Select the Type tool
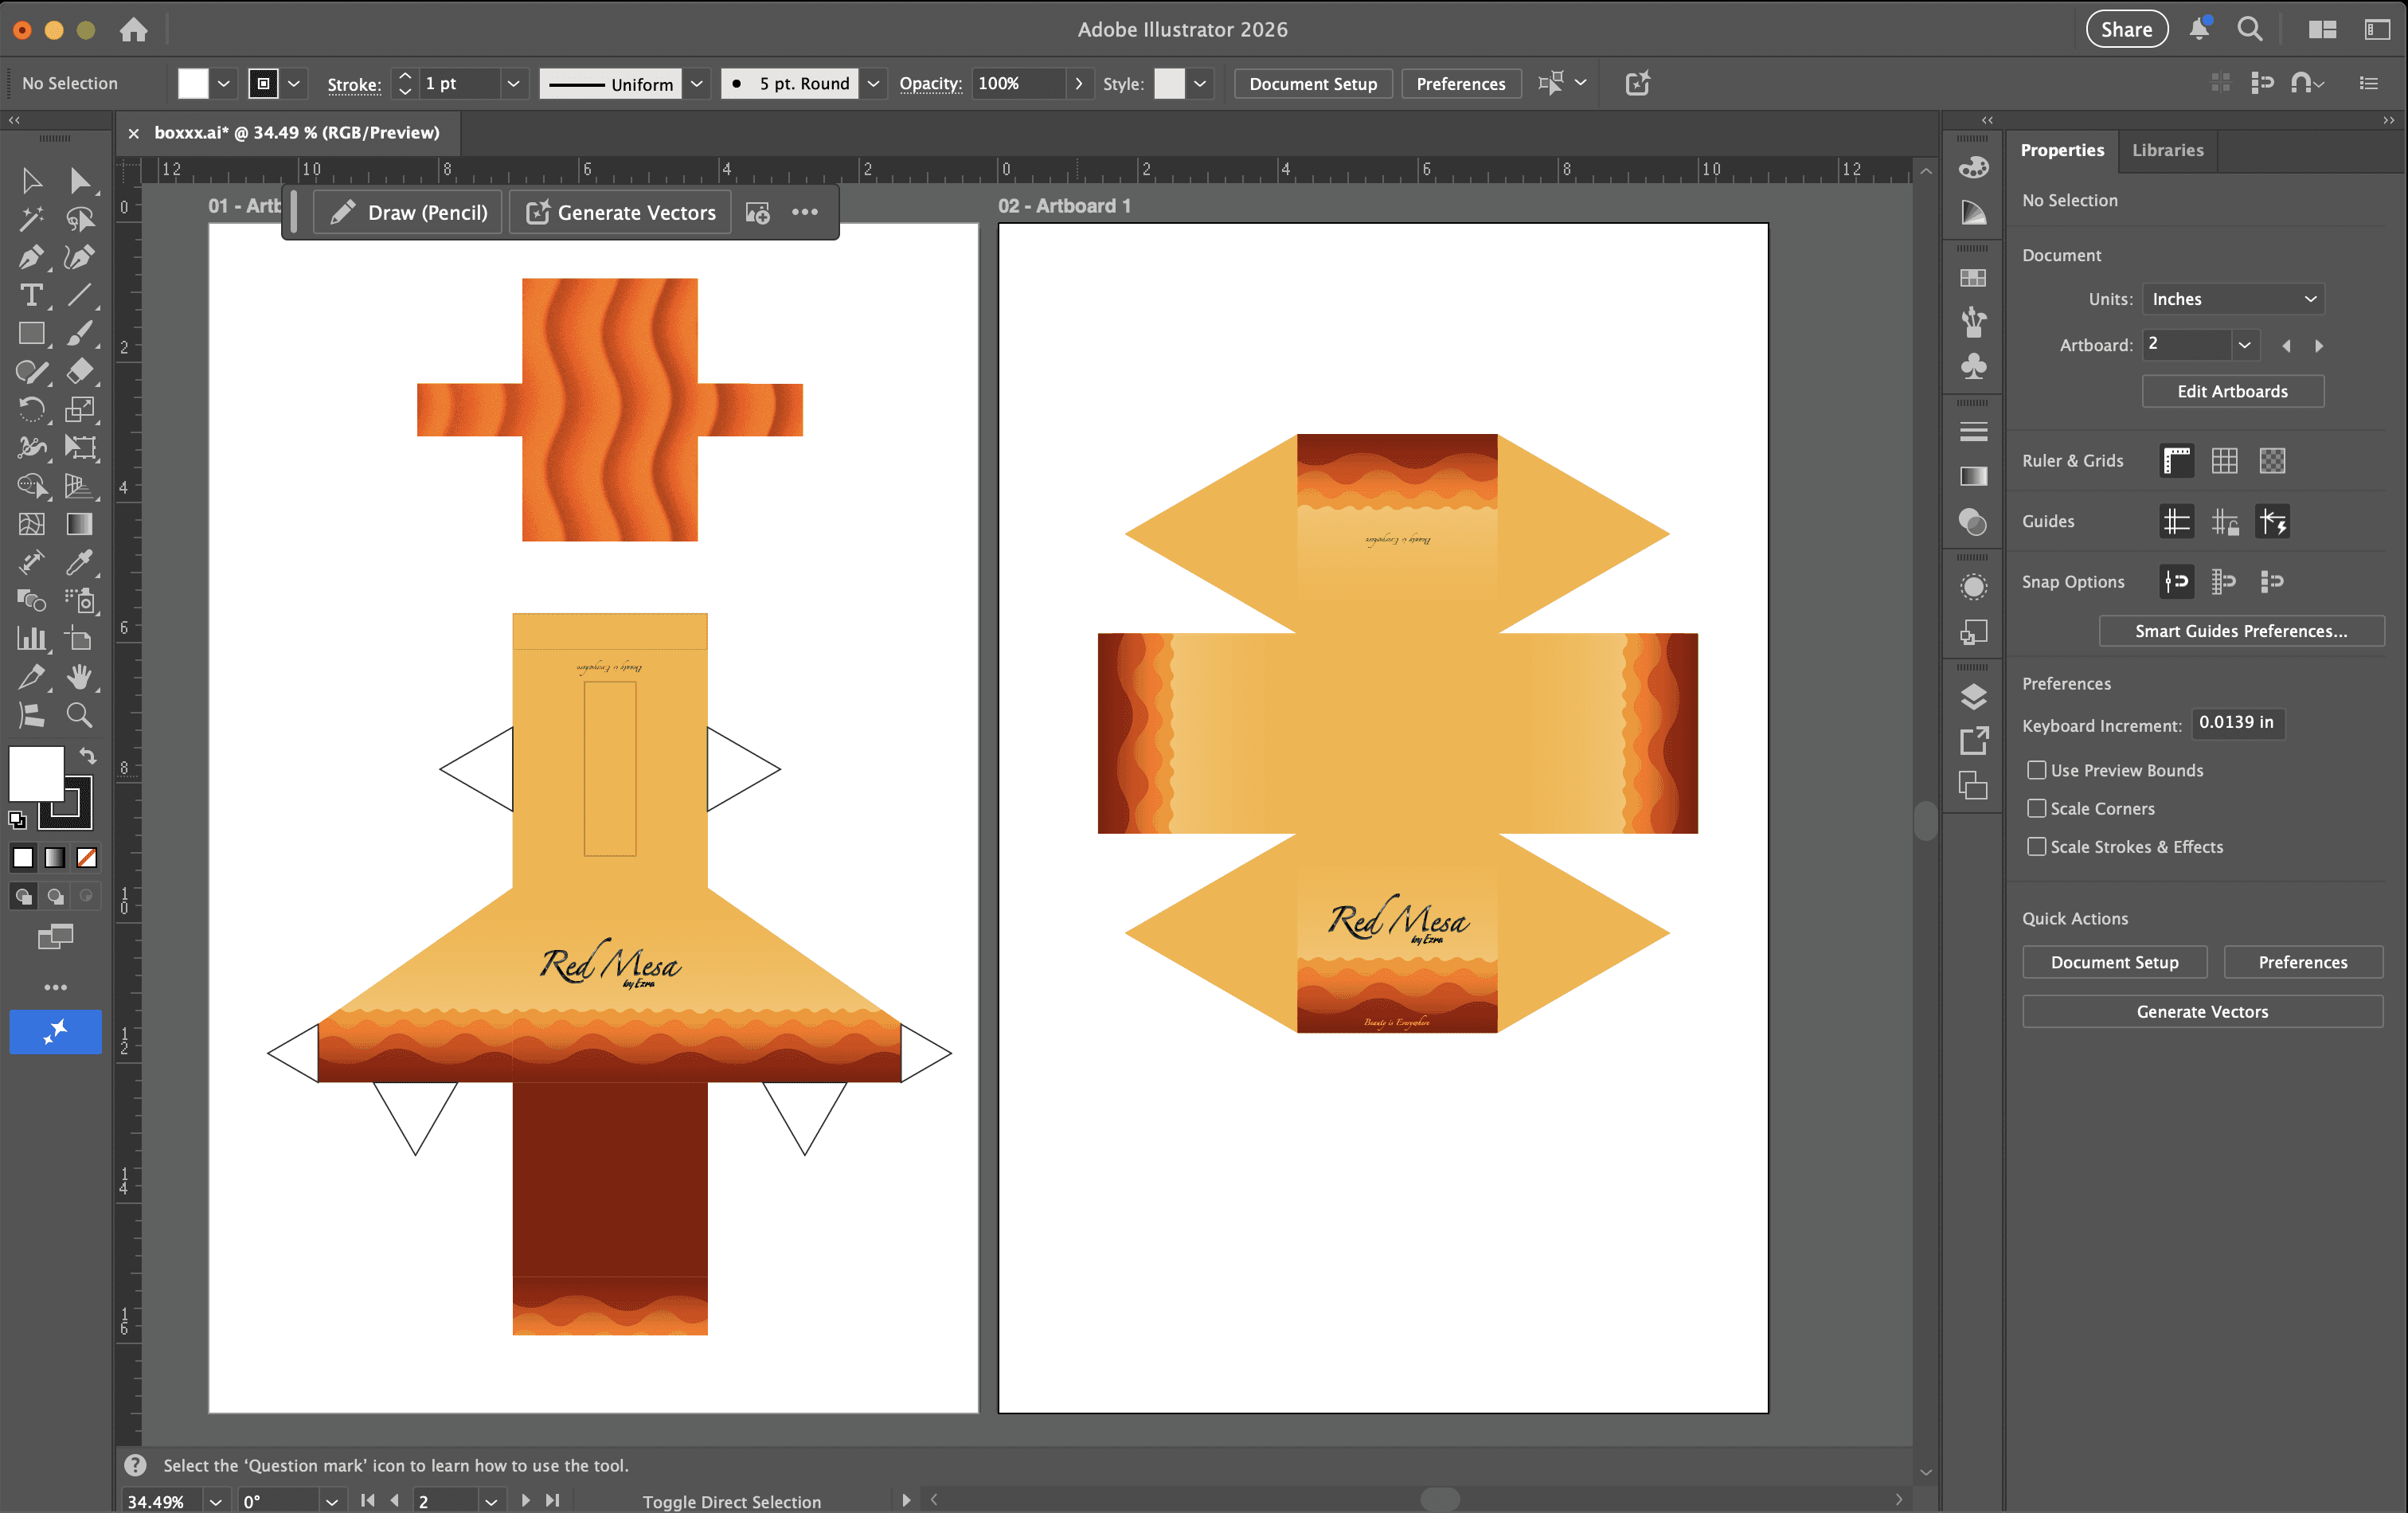The width and height of the screenshot is (2408, 1513). pos(31,296)
